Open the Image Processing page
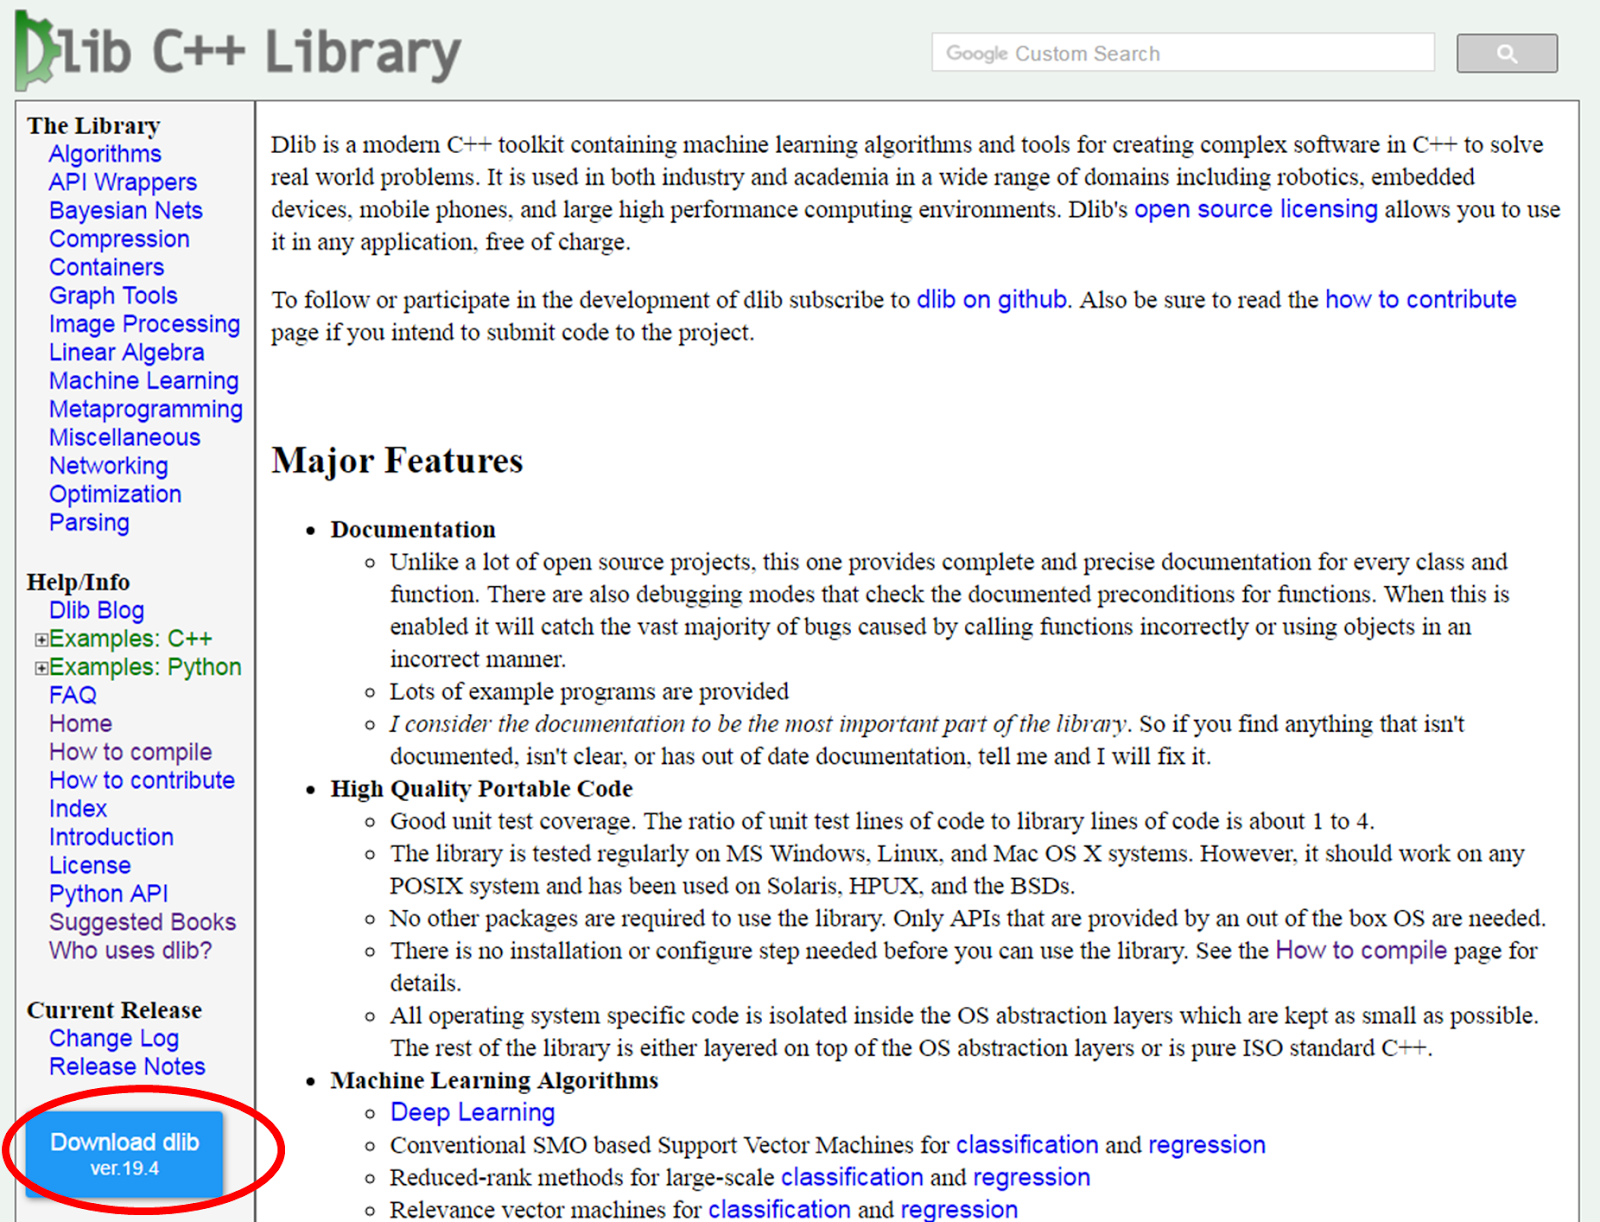 pyautogui.click(x=144, y=324)
